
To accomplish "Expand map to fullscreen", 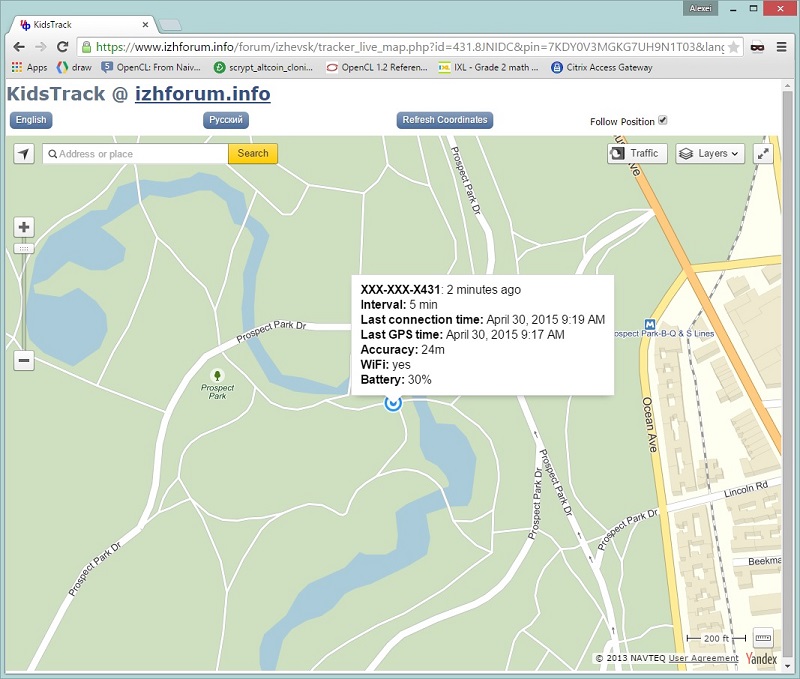I will tap(763, 154).
